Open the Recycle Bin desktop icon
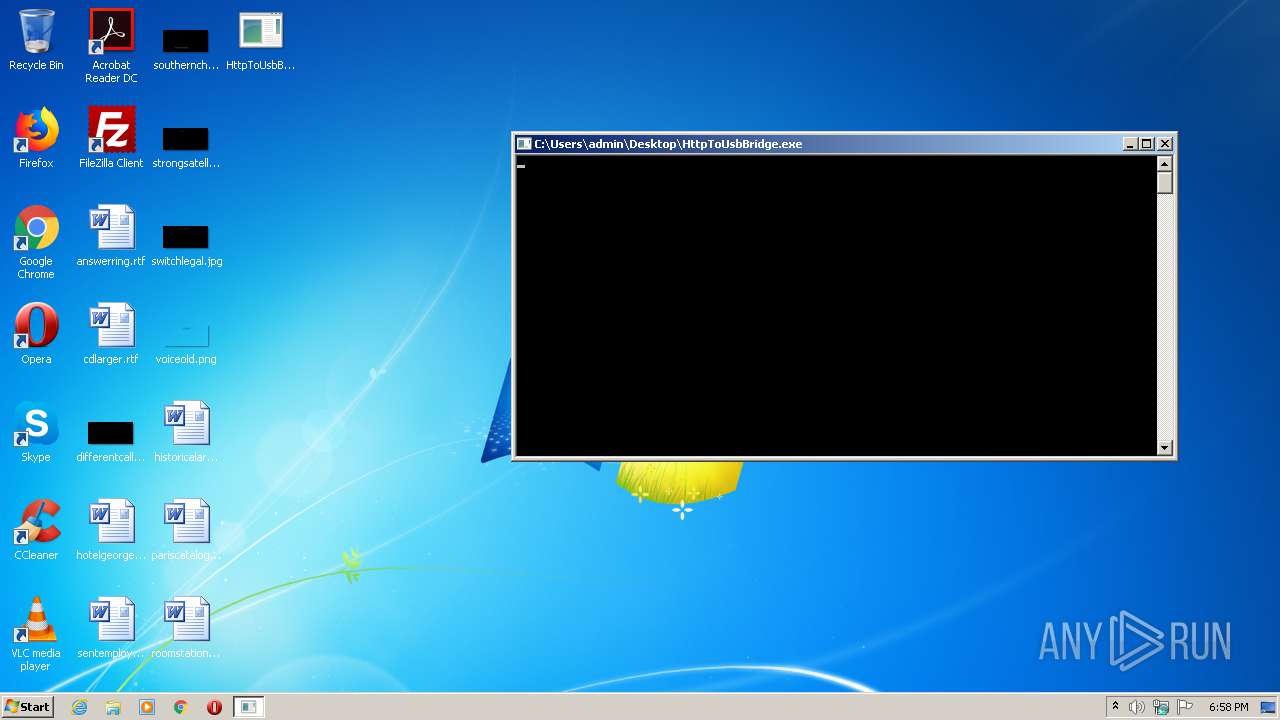 tap(36, 41)
